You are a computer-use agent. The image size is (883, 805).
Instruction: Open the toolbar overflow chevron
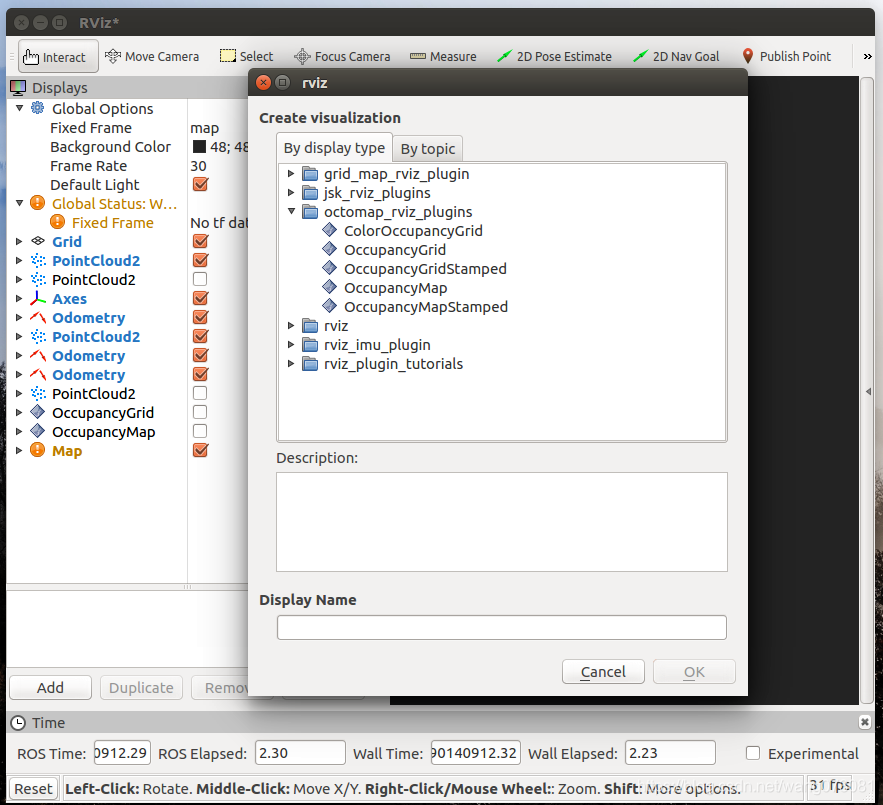(x=867, y=56)
